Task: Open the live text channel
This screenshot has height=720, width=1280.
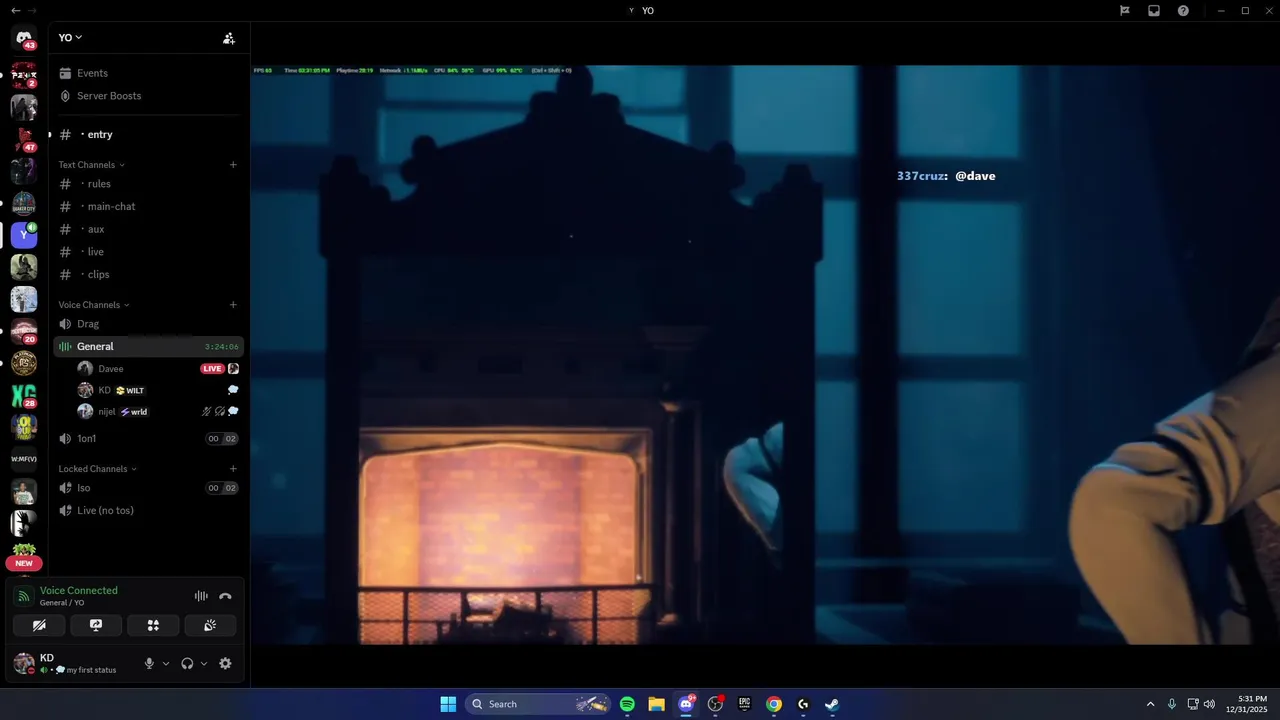Action: (x=148, y=252)
